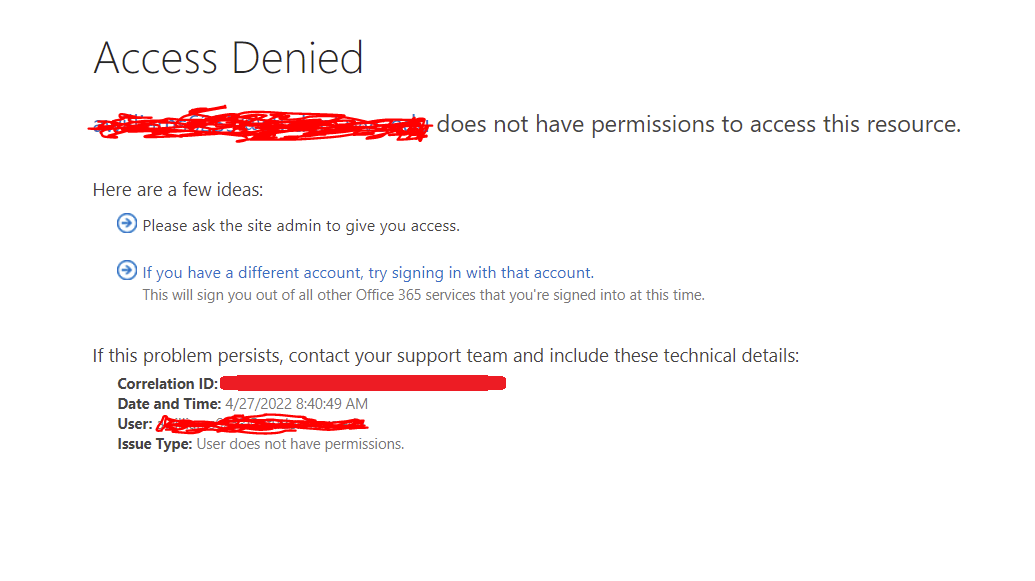This screenshot has width=1035, height=581.
Task: Click the time 8:40:49 AM value
Action: pyautogui.click(x=332, y=403)
